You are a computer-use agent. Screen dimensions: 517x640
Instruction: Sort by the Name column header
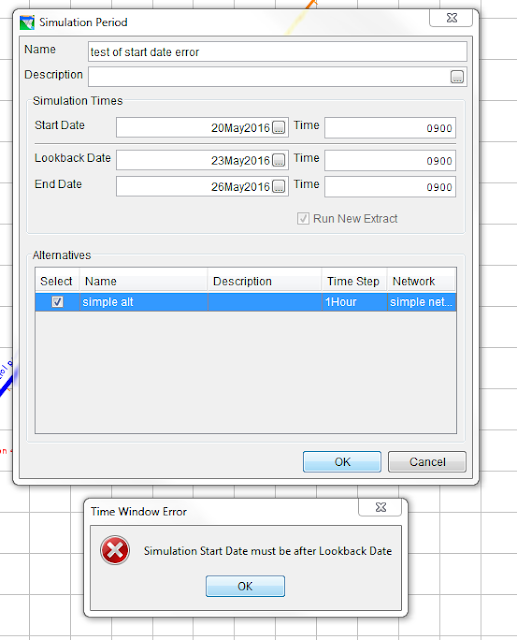pyautogui.click(x=144, y=281)
